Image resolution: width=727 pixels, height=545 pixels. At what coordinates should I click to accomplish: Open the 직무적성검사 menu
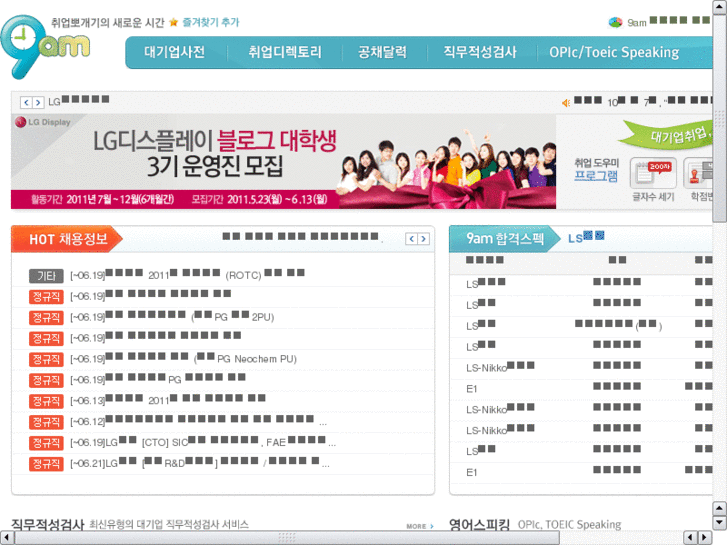pos(480,52)
